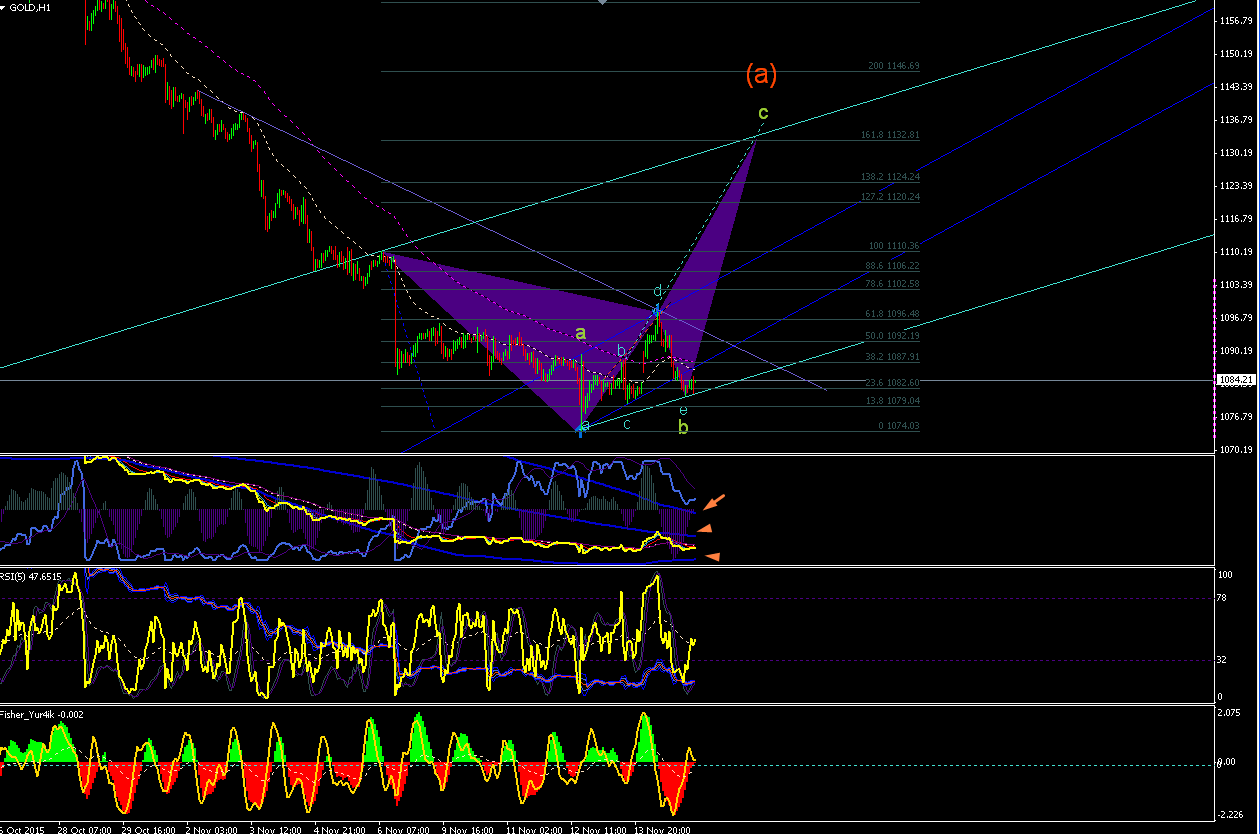Image resolution: width=1260 pixels, height=834 pixels.
Task: Click price axis value 1070.19
Action: click(x=1237, y=449)
